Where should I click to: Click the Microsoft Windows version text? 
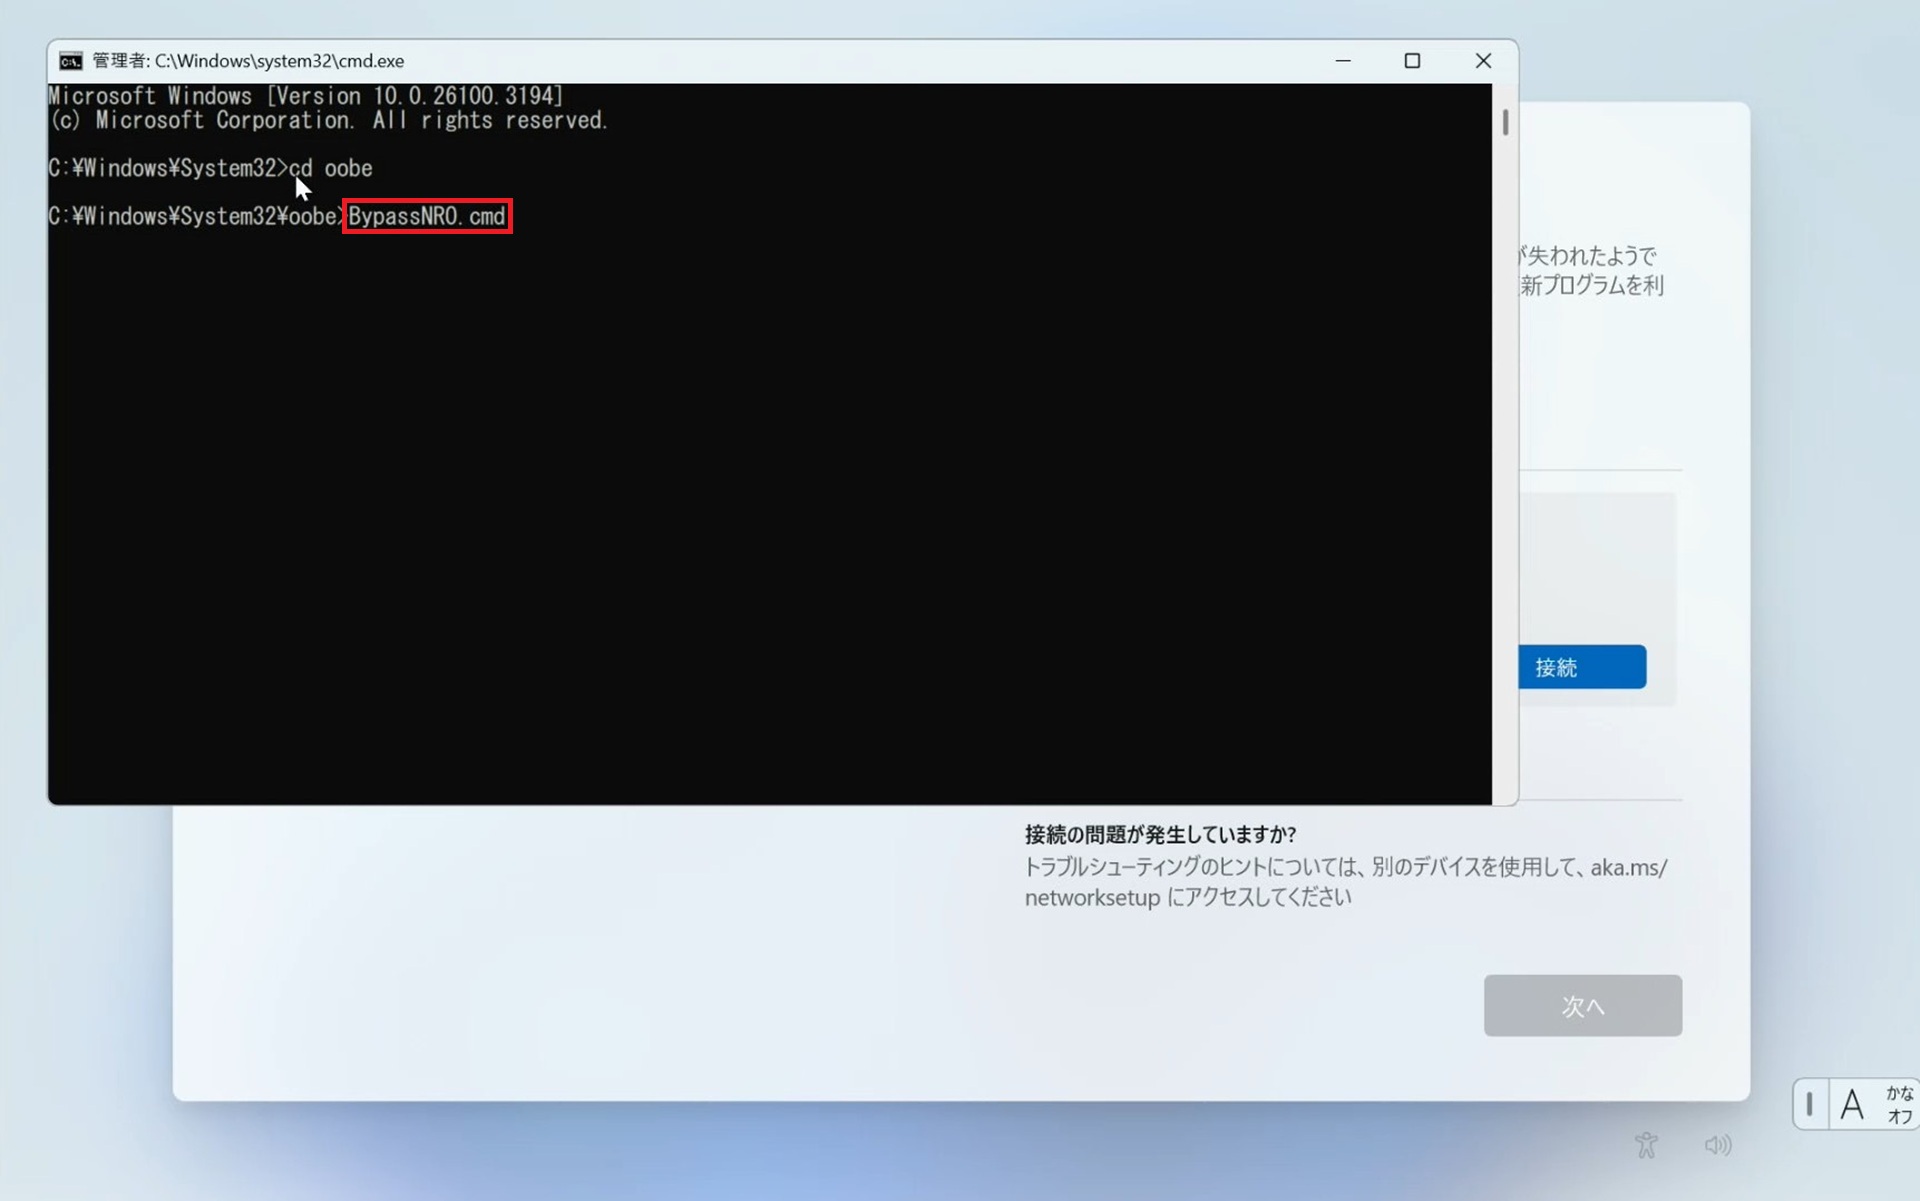[x=305, y=95]
